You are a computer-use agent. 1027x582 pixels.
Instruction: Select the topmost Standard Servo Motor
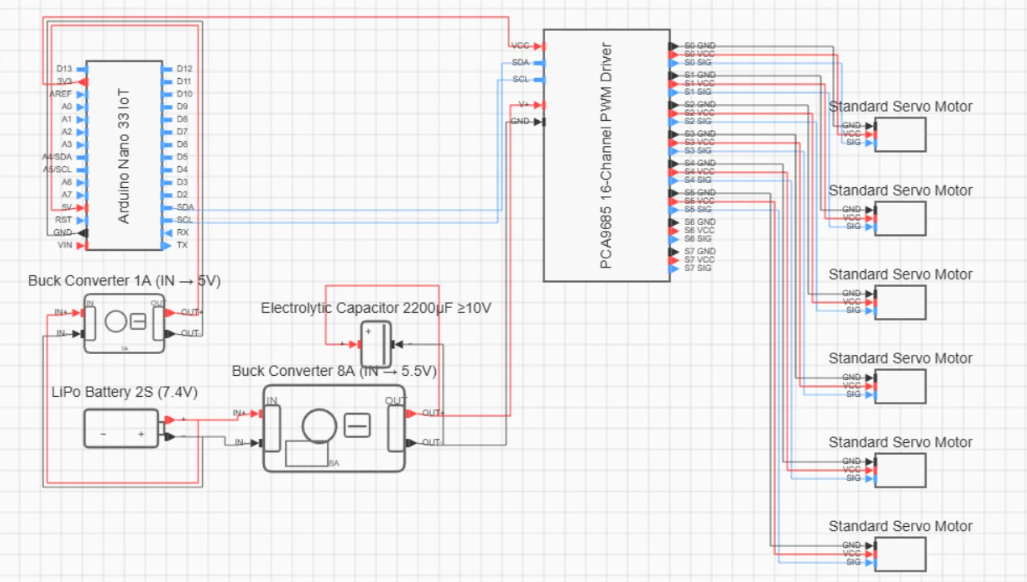tap(900, 135)
